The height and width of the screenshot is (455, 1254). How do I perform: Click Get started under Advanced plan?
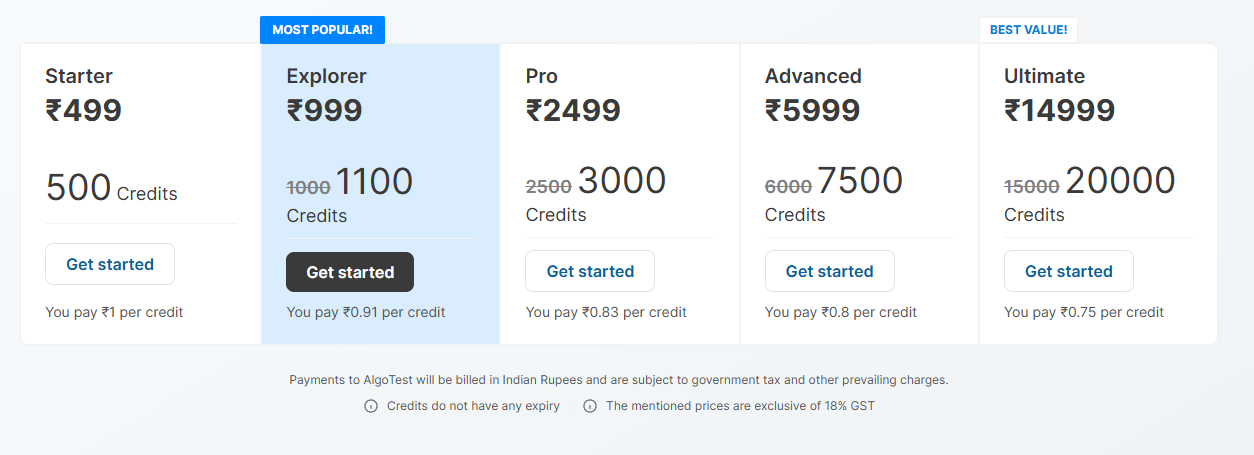(x=830, y=271)
